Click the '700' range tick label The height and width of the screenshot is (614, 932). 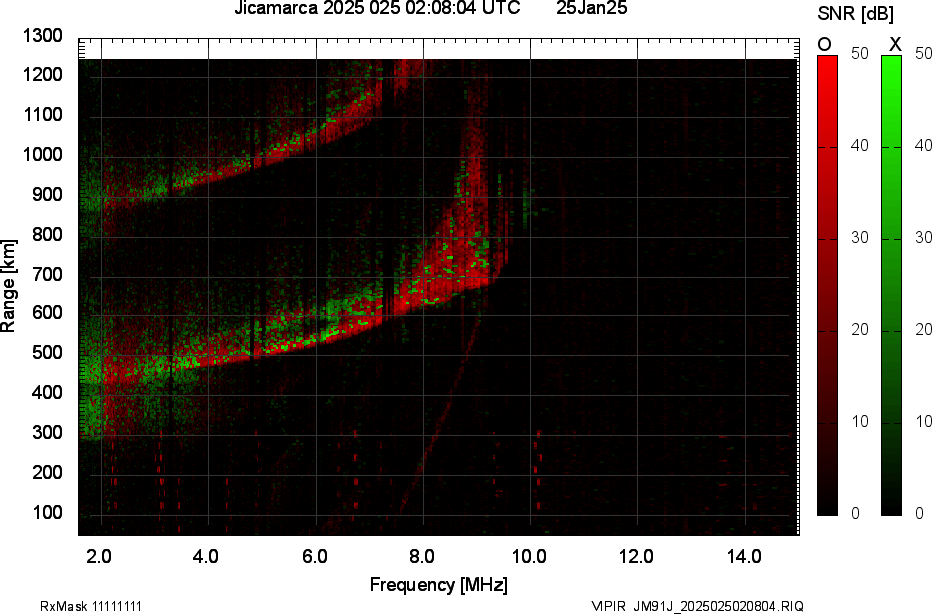(x=47, y=274)
